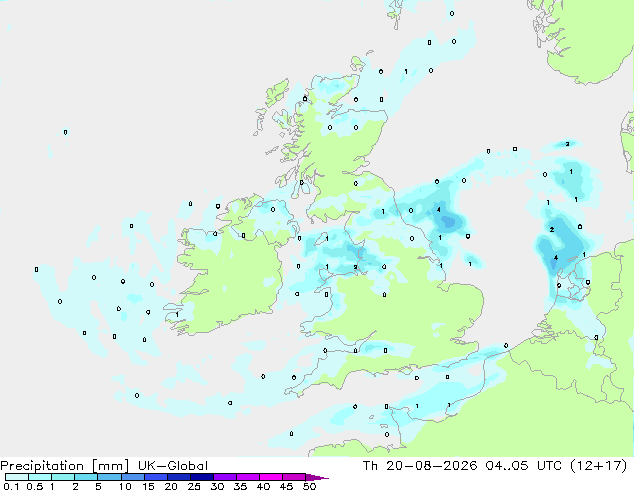Click the '35' legend scale label
The image size is (634, 490).
240,486
